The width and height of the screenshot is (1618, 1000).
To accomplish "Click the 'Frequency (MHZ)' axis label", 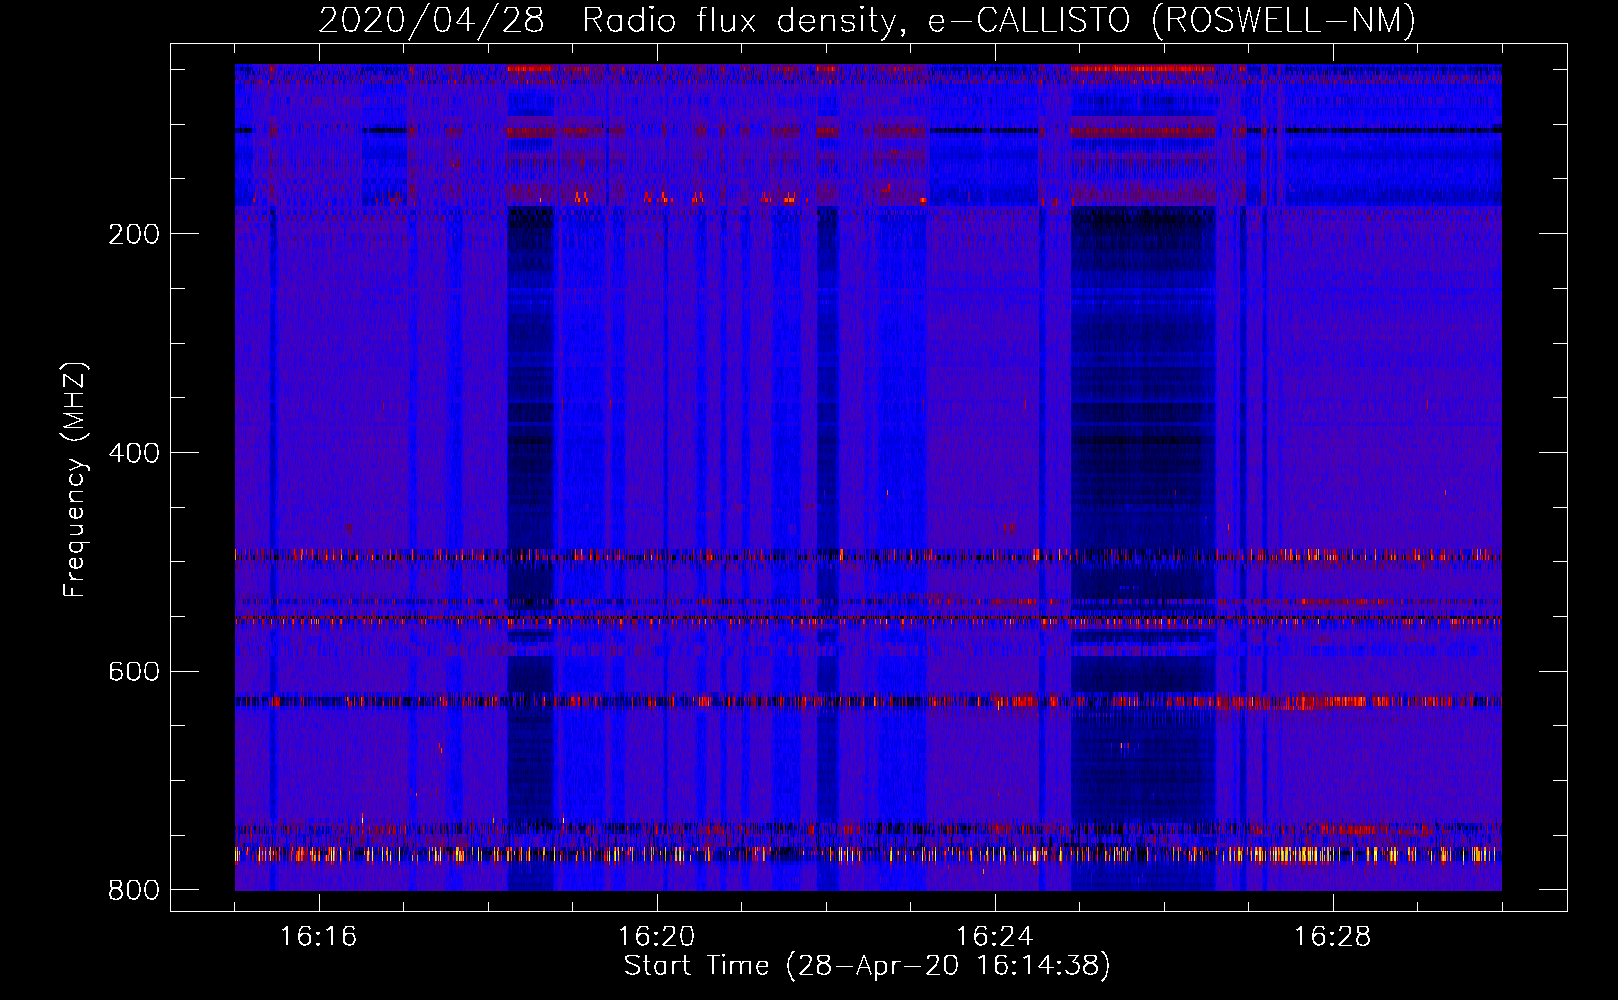I will tap(74, 479).
